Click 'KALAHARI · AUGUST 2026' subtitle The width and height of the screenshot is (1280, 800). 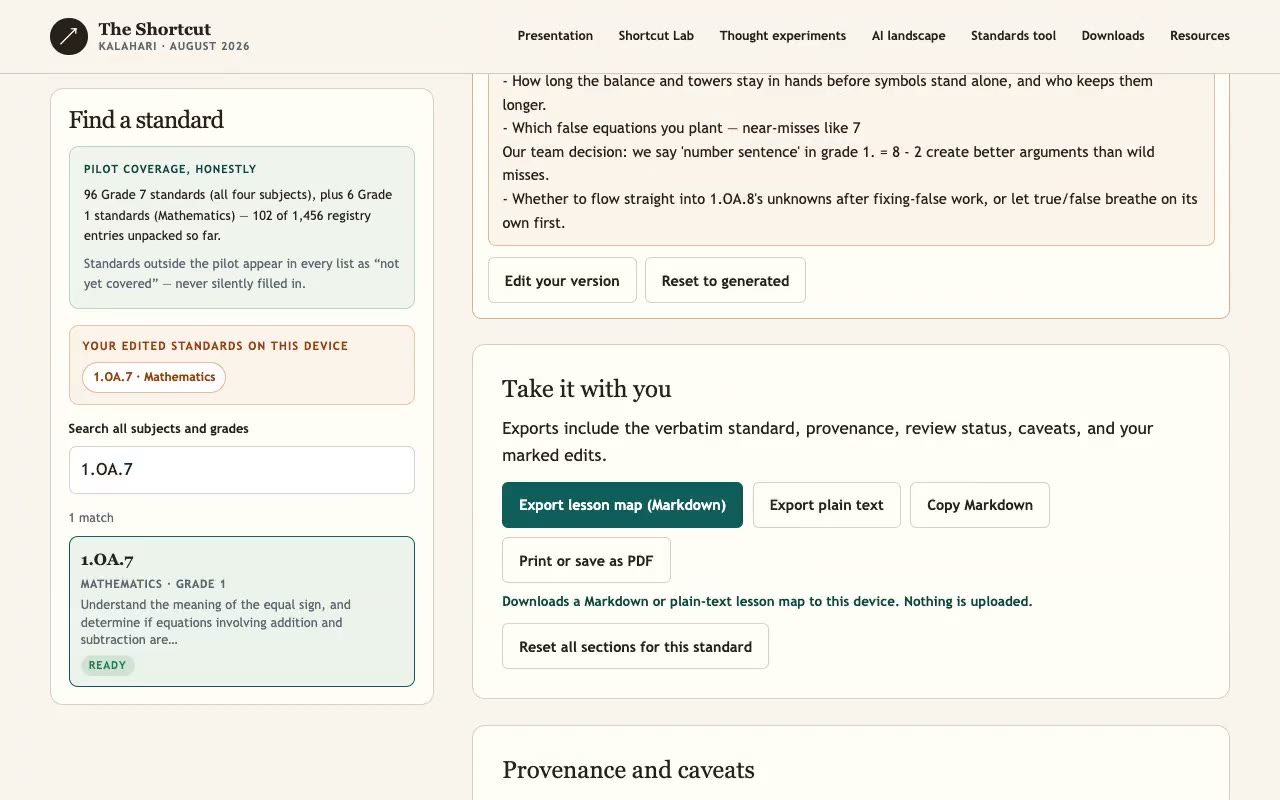coord(174,47)
